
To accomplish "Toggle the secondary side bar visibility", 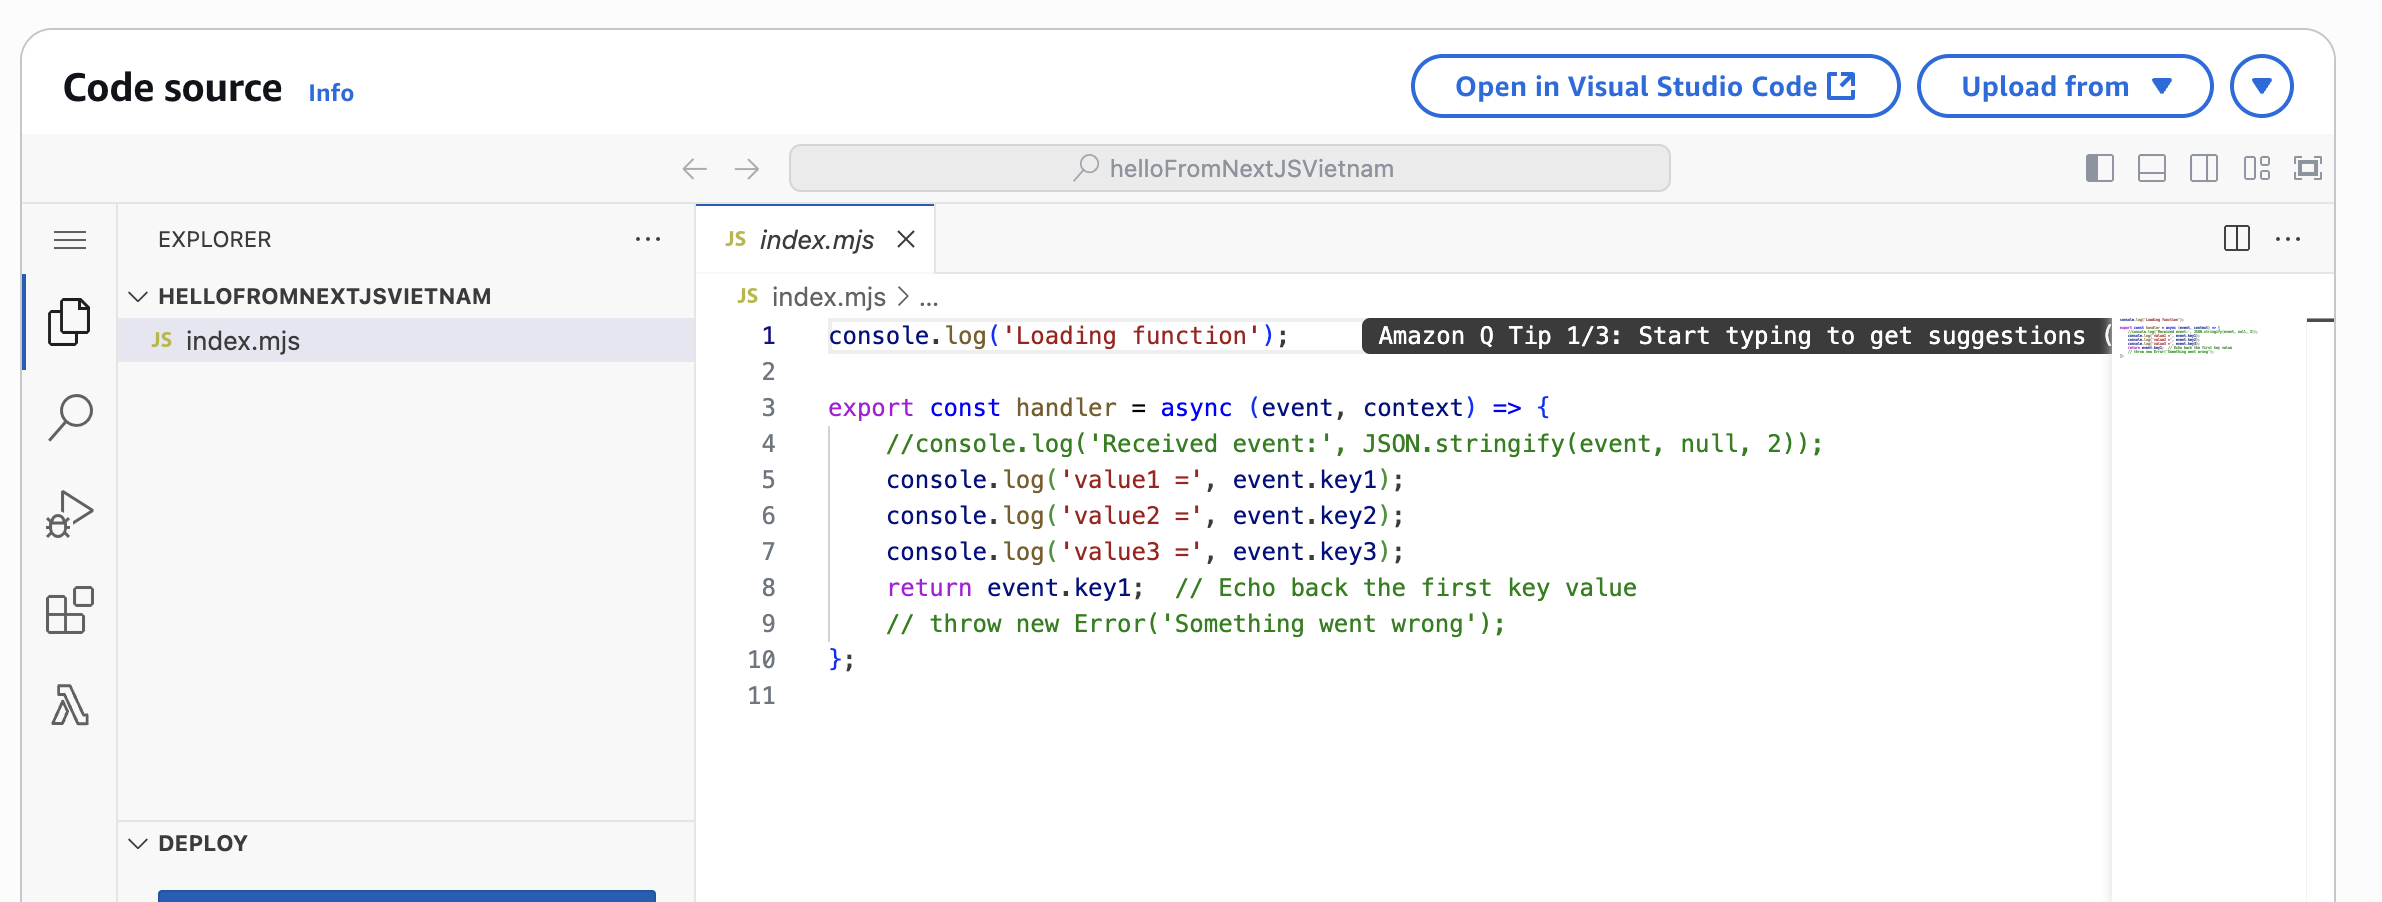I will [2203, 168].
